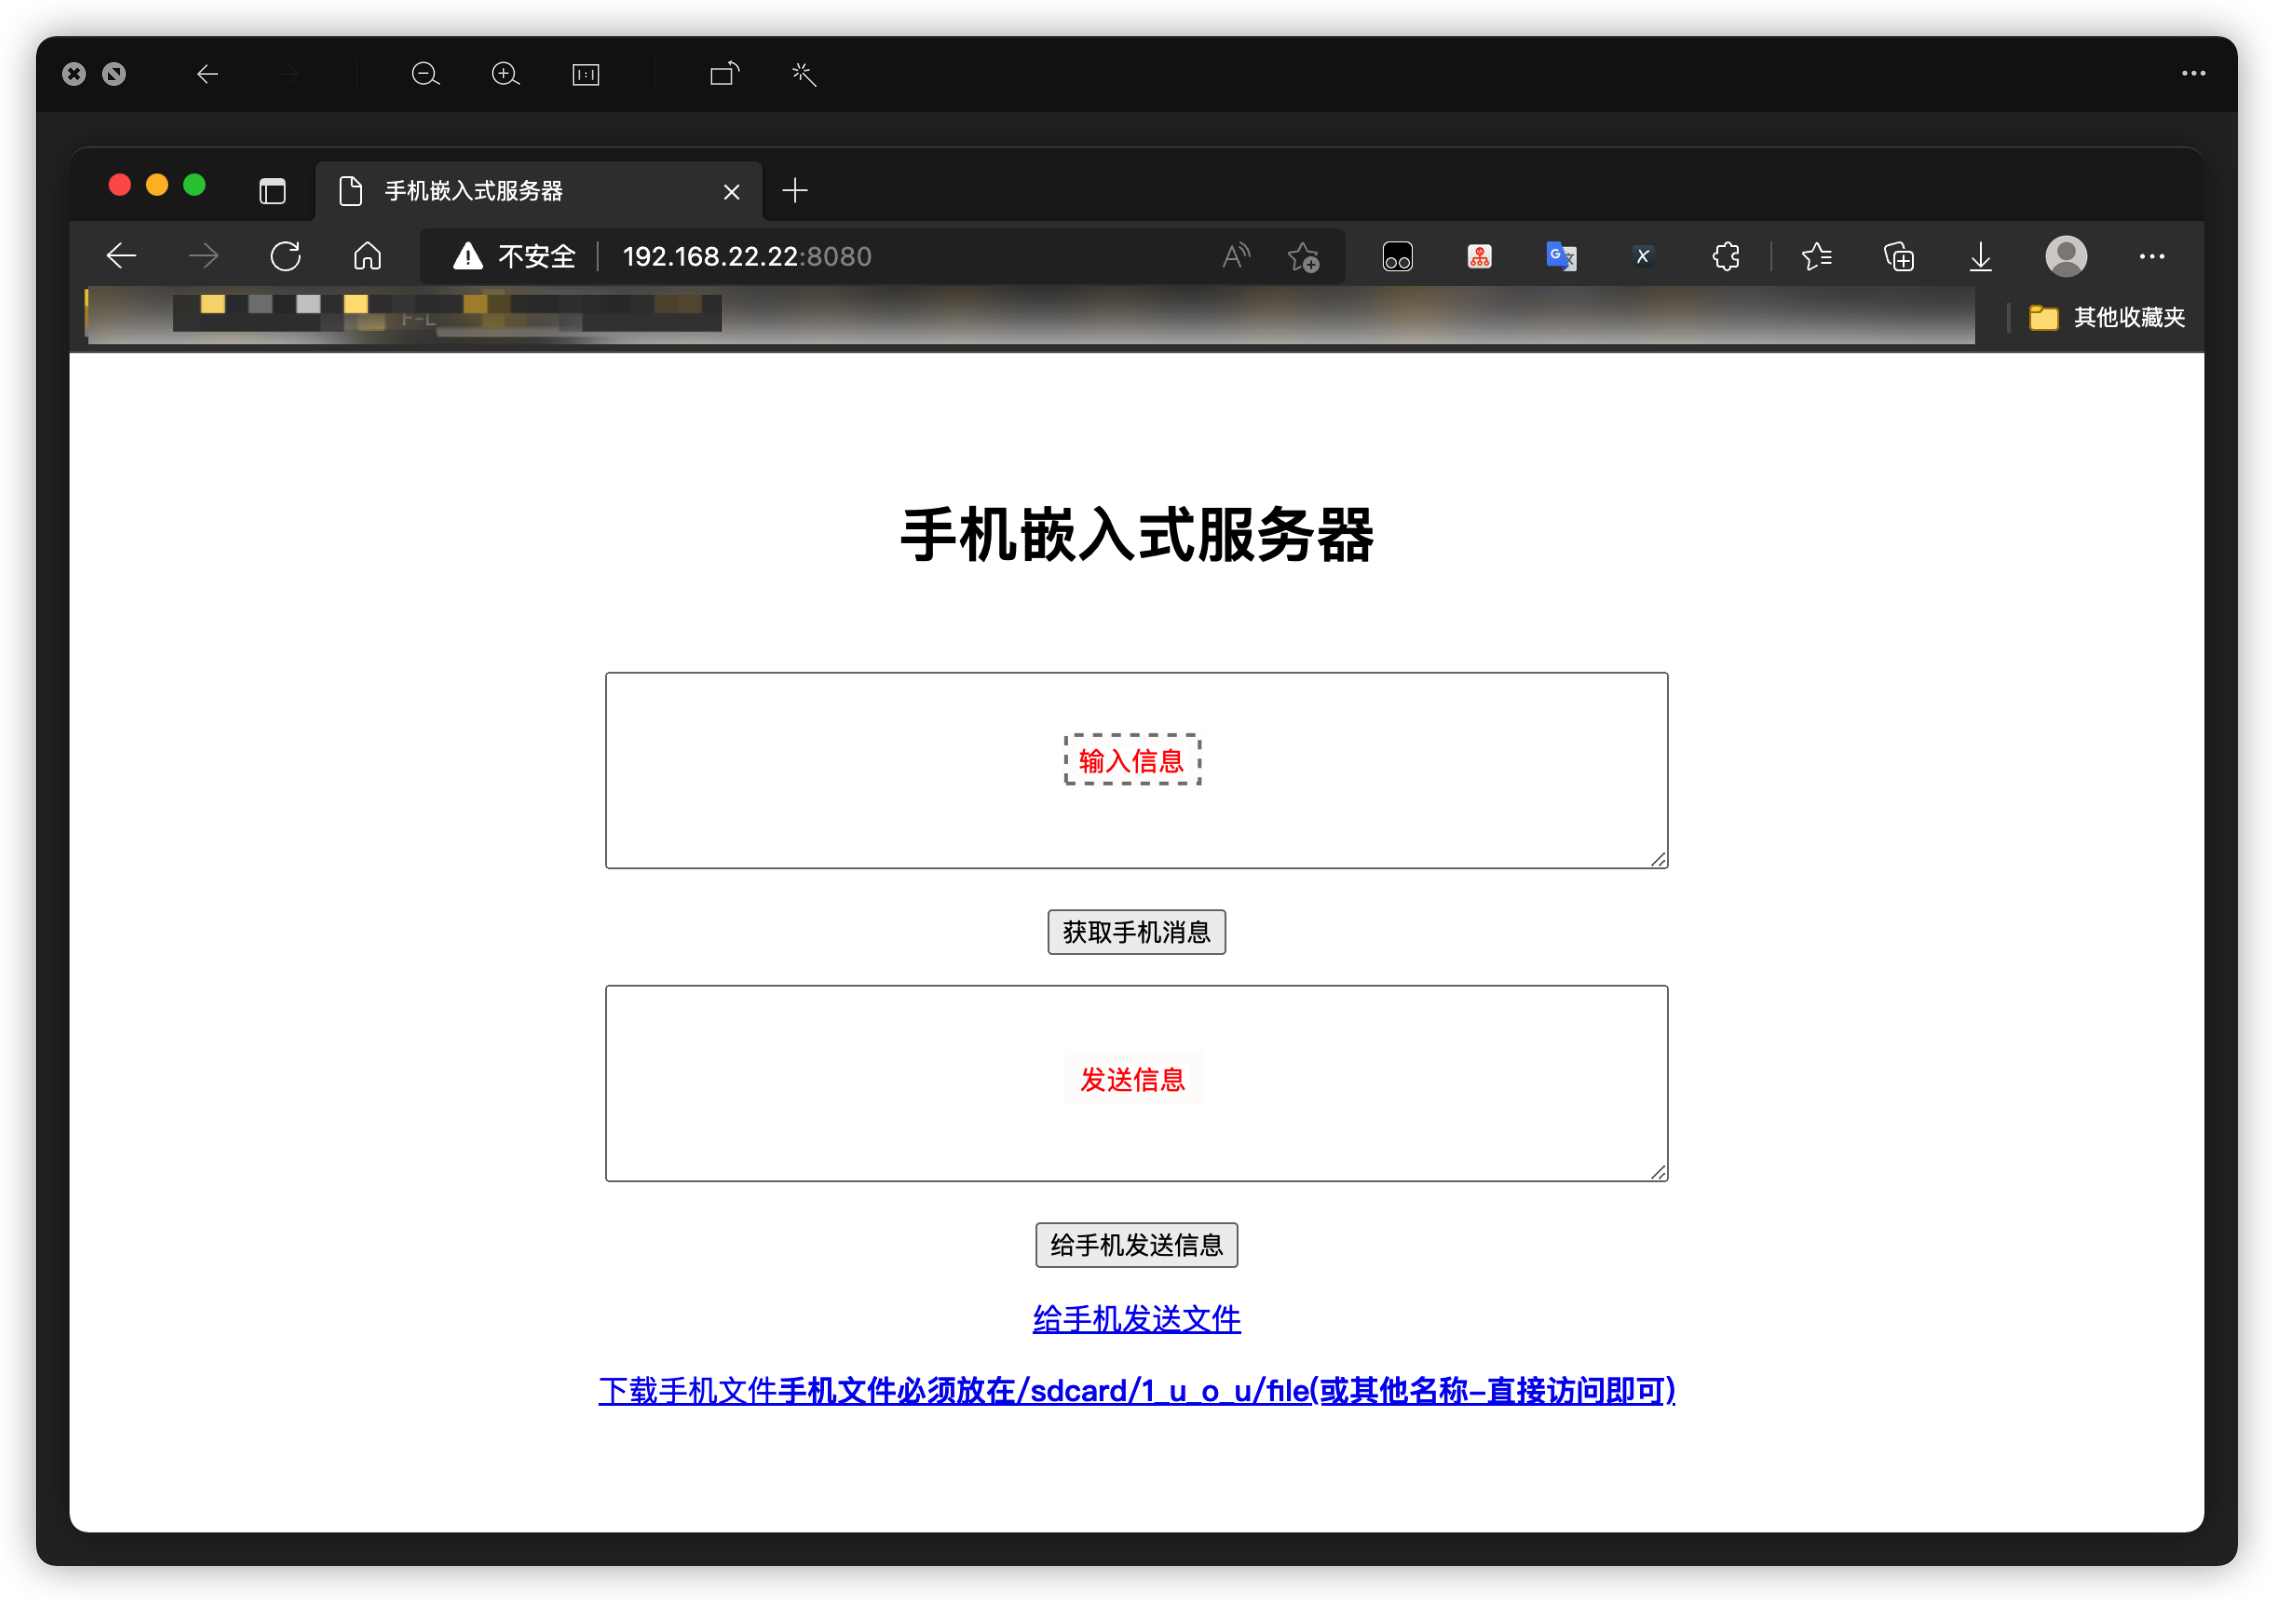
Task: Click the 手机嵌入式服务器 page heading
Action: tap(1137, 535)
